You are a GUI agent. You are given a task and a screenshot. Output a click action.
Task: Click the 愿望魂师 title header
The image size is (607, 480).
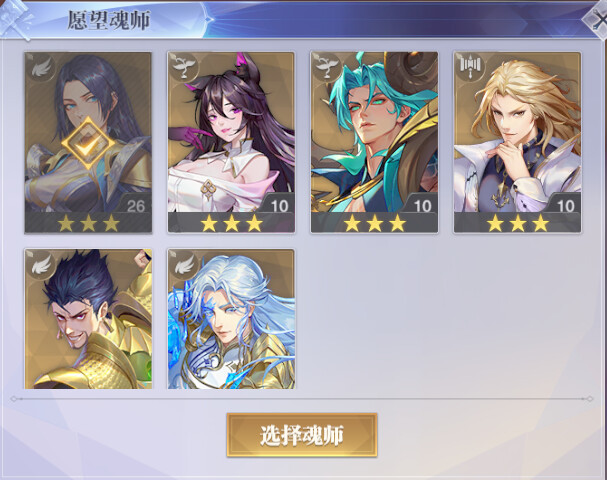tap(109, 20)
